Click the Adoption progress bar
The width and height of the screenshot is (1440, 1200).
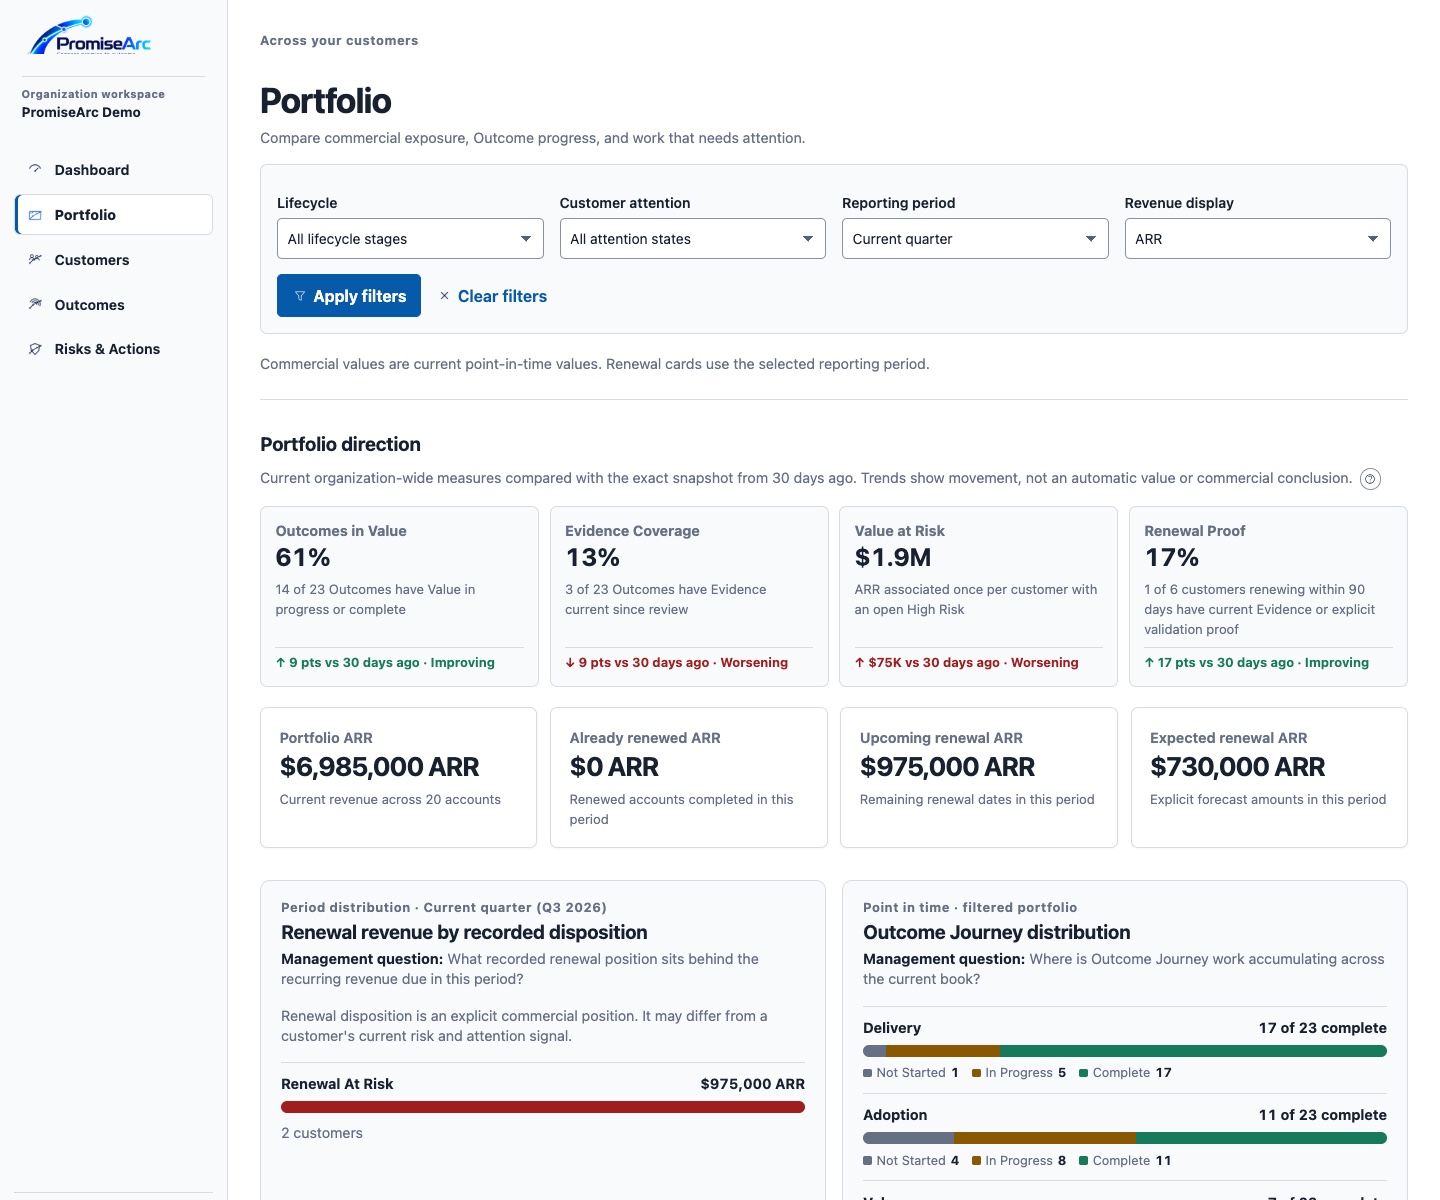coord(1125,1138)
